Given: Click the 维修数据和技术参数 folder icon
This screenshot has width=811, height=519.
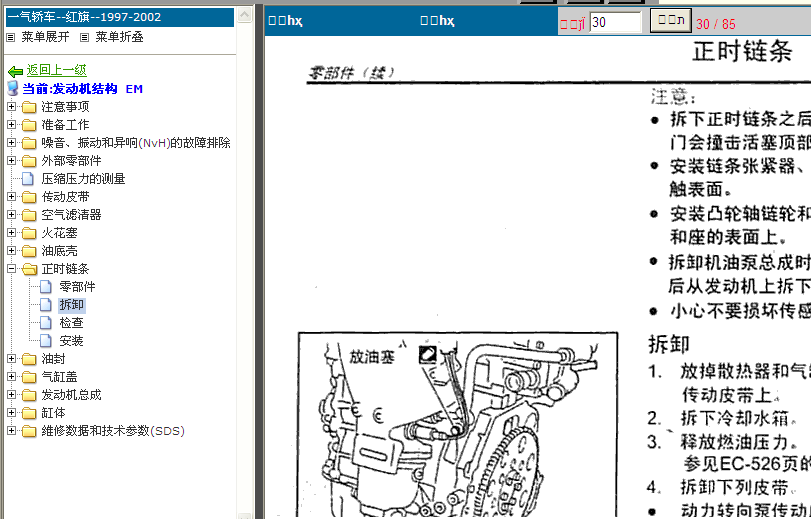Looking at the screenshot, I should 29,431.
